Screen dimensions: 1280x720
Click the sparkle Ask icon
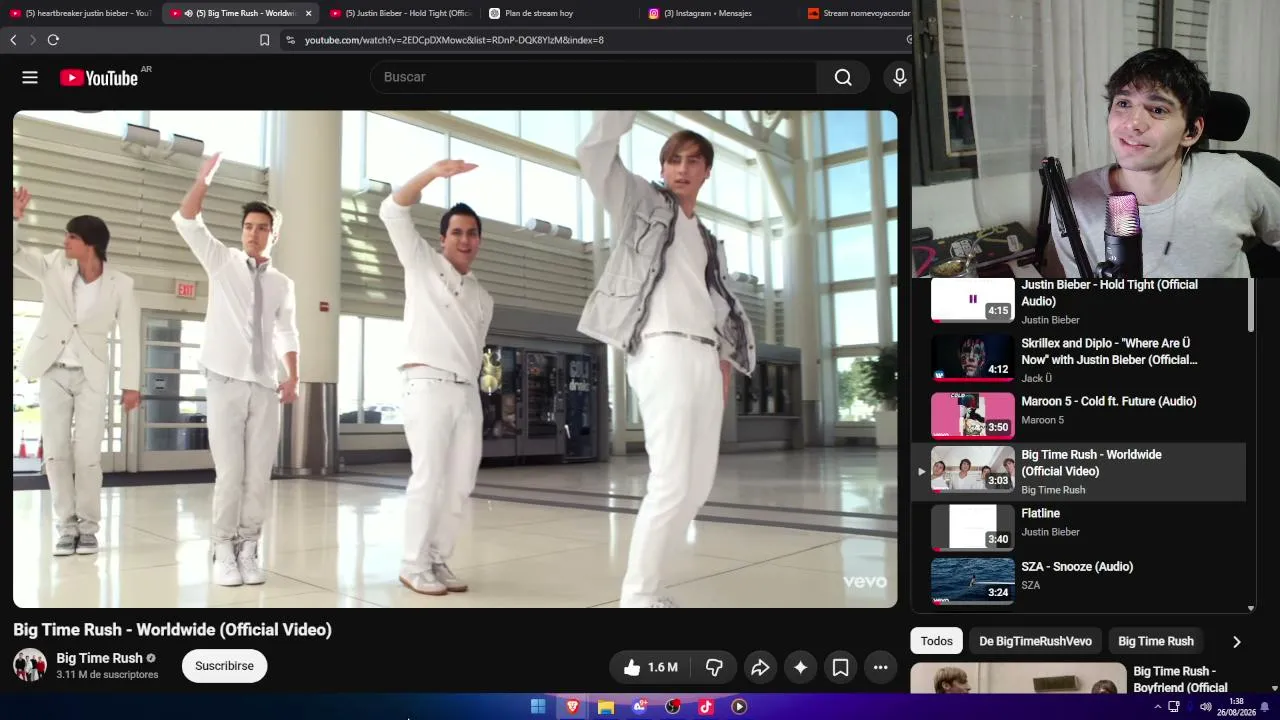(x=800, y=667)
